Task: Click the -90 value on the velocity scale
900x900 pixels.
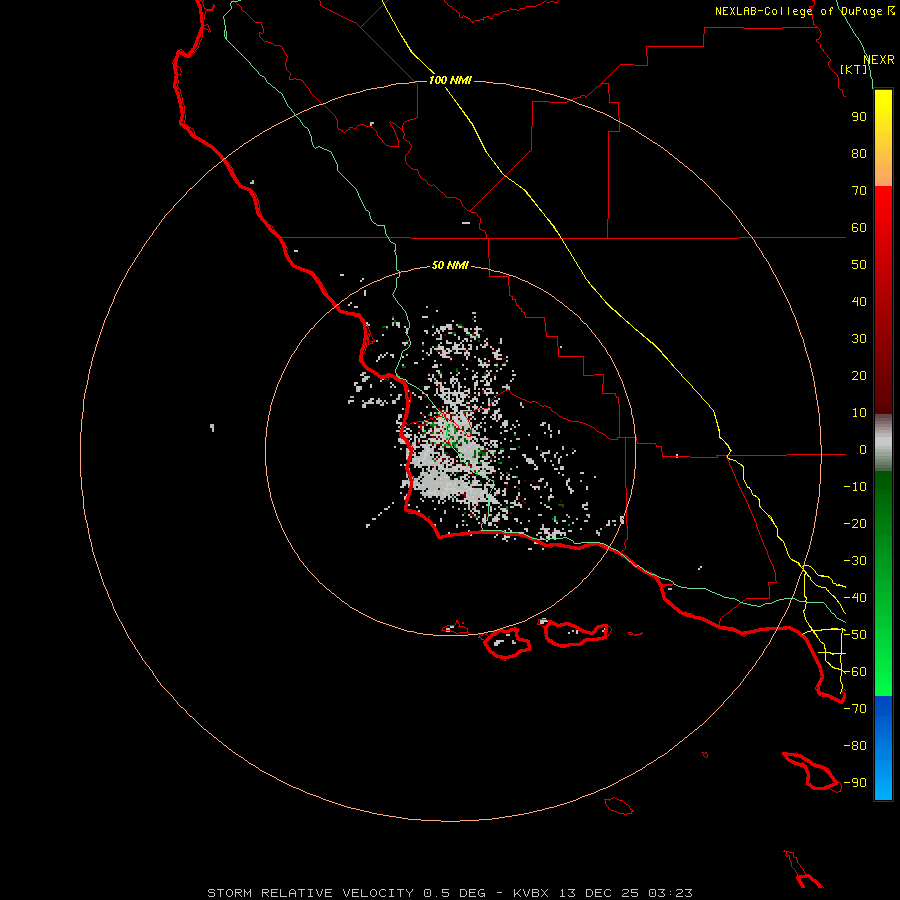Action: [855, 783]
